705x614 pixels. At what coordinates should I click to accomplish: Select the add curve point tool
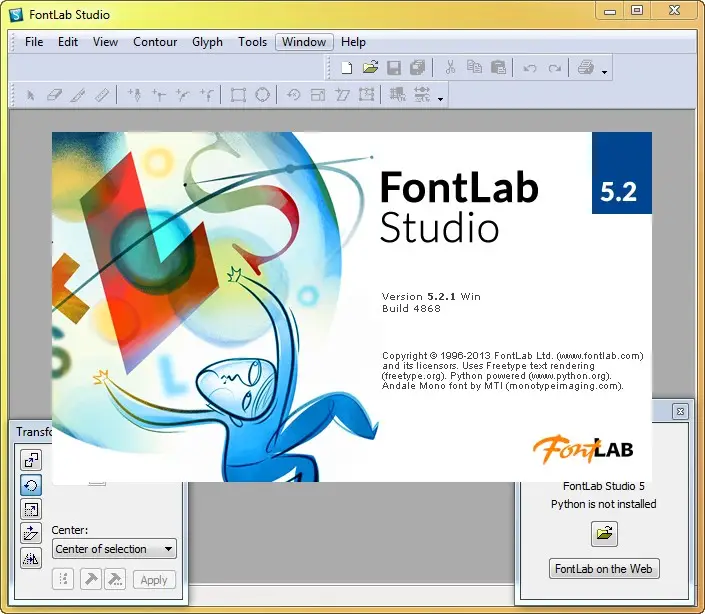tap(183, 95)
